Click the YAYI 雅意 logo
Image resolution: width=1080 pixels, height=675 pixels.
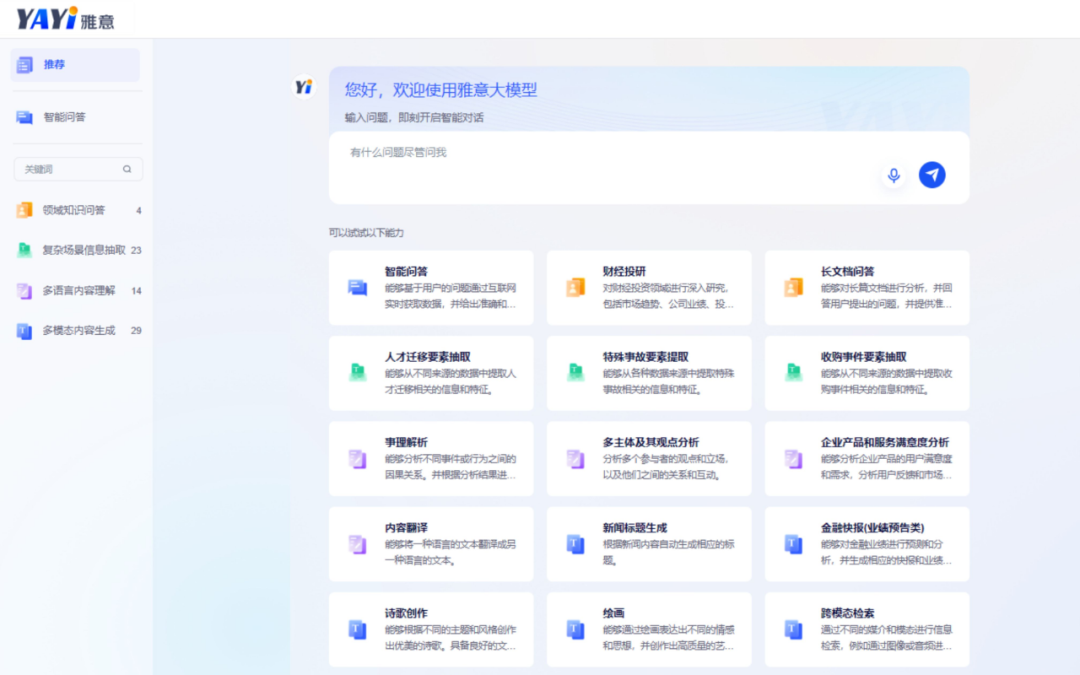coord(65,19)
